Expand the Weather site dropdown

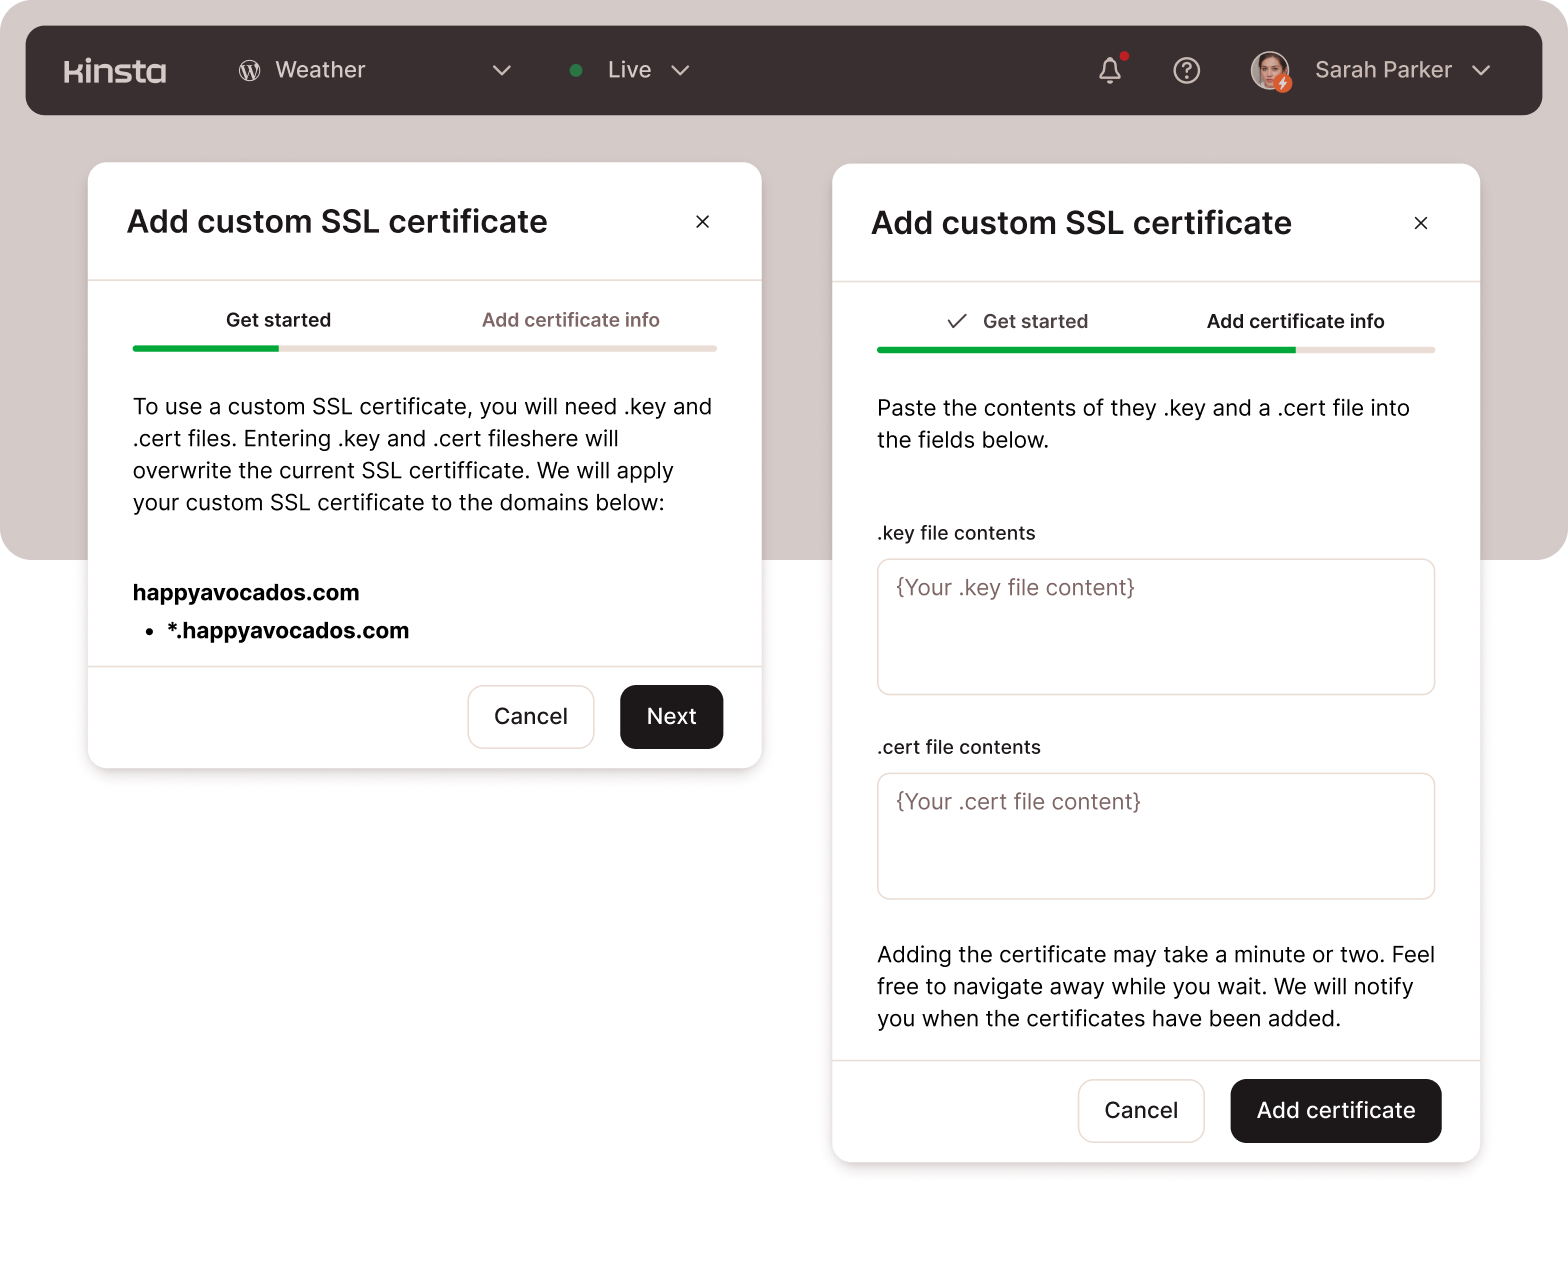click(502, 70)
